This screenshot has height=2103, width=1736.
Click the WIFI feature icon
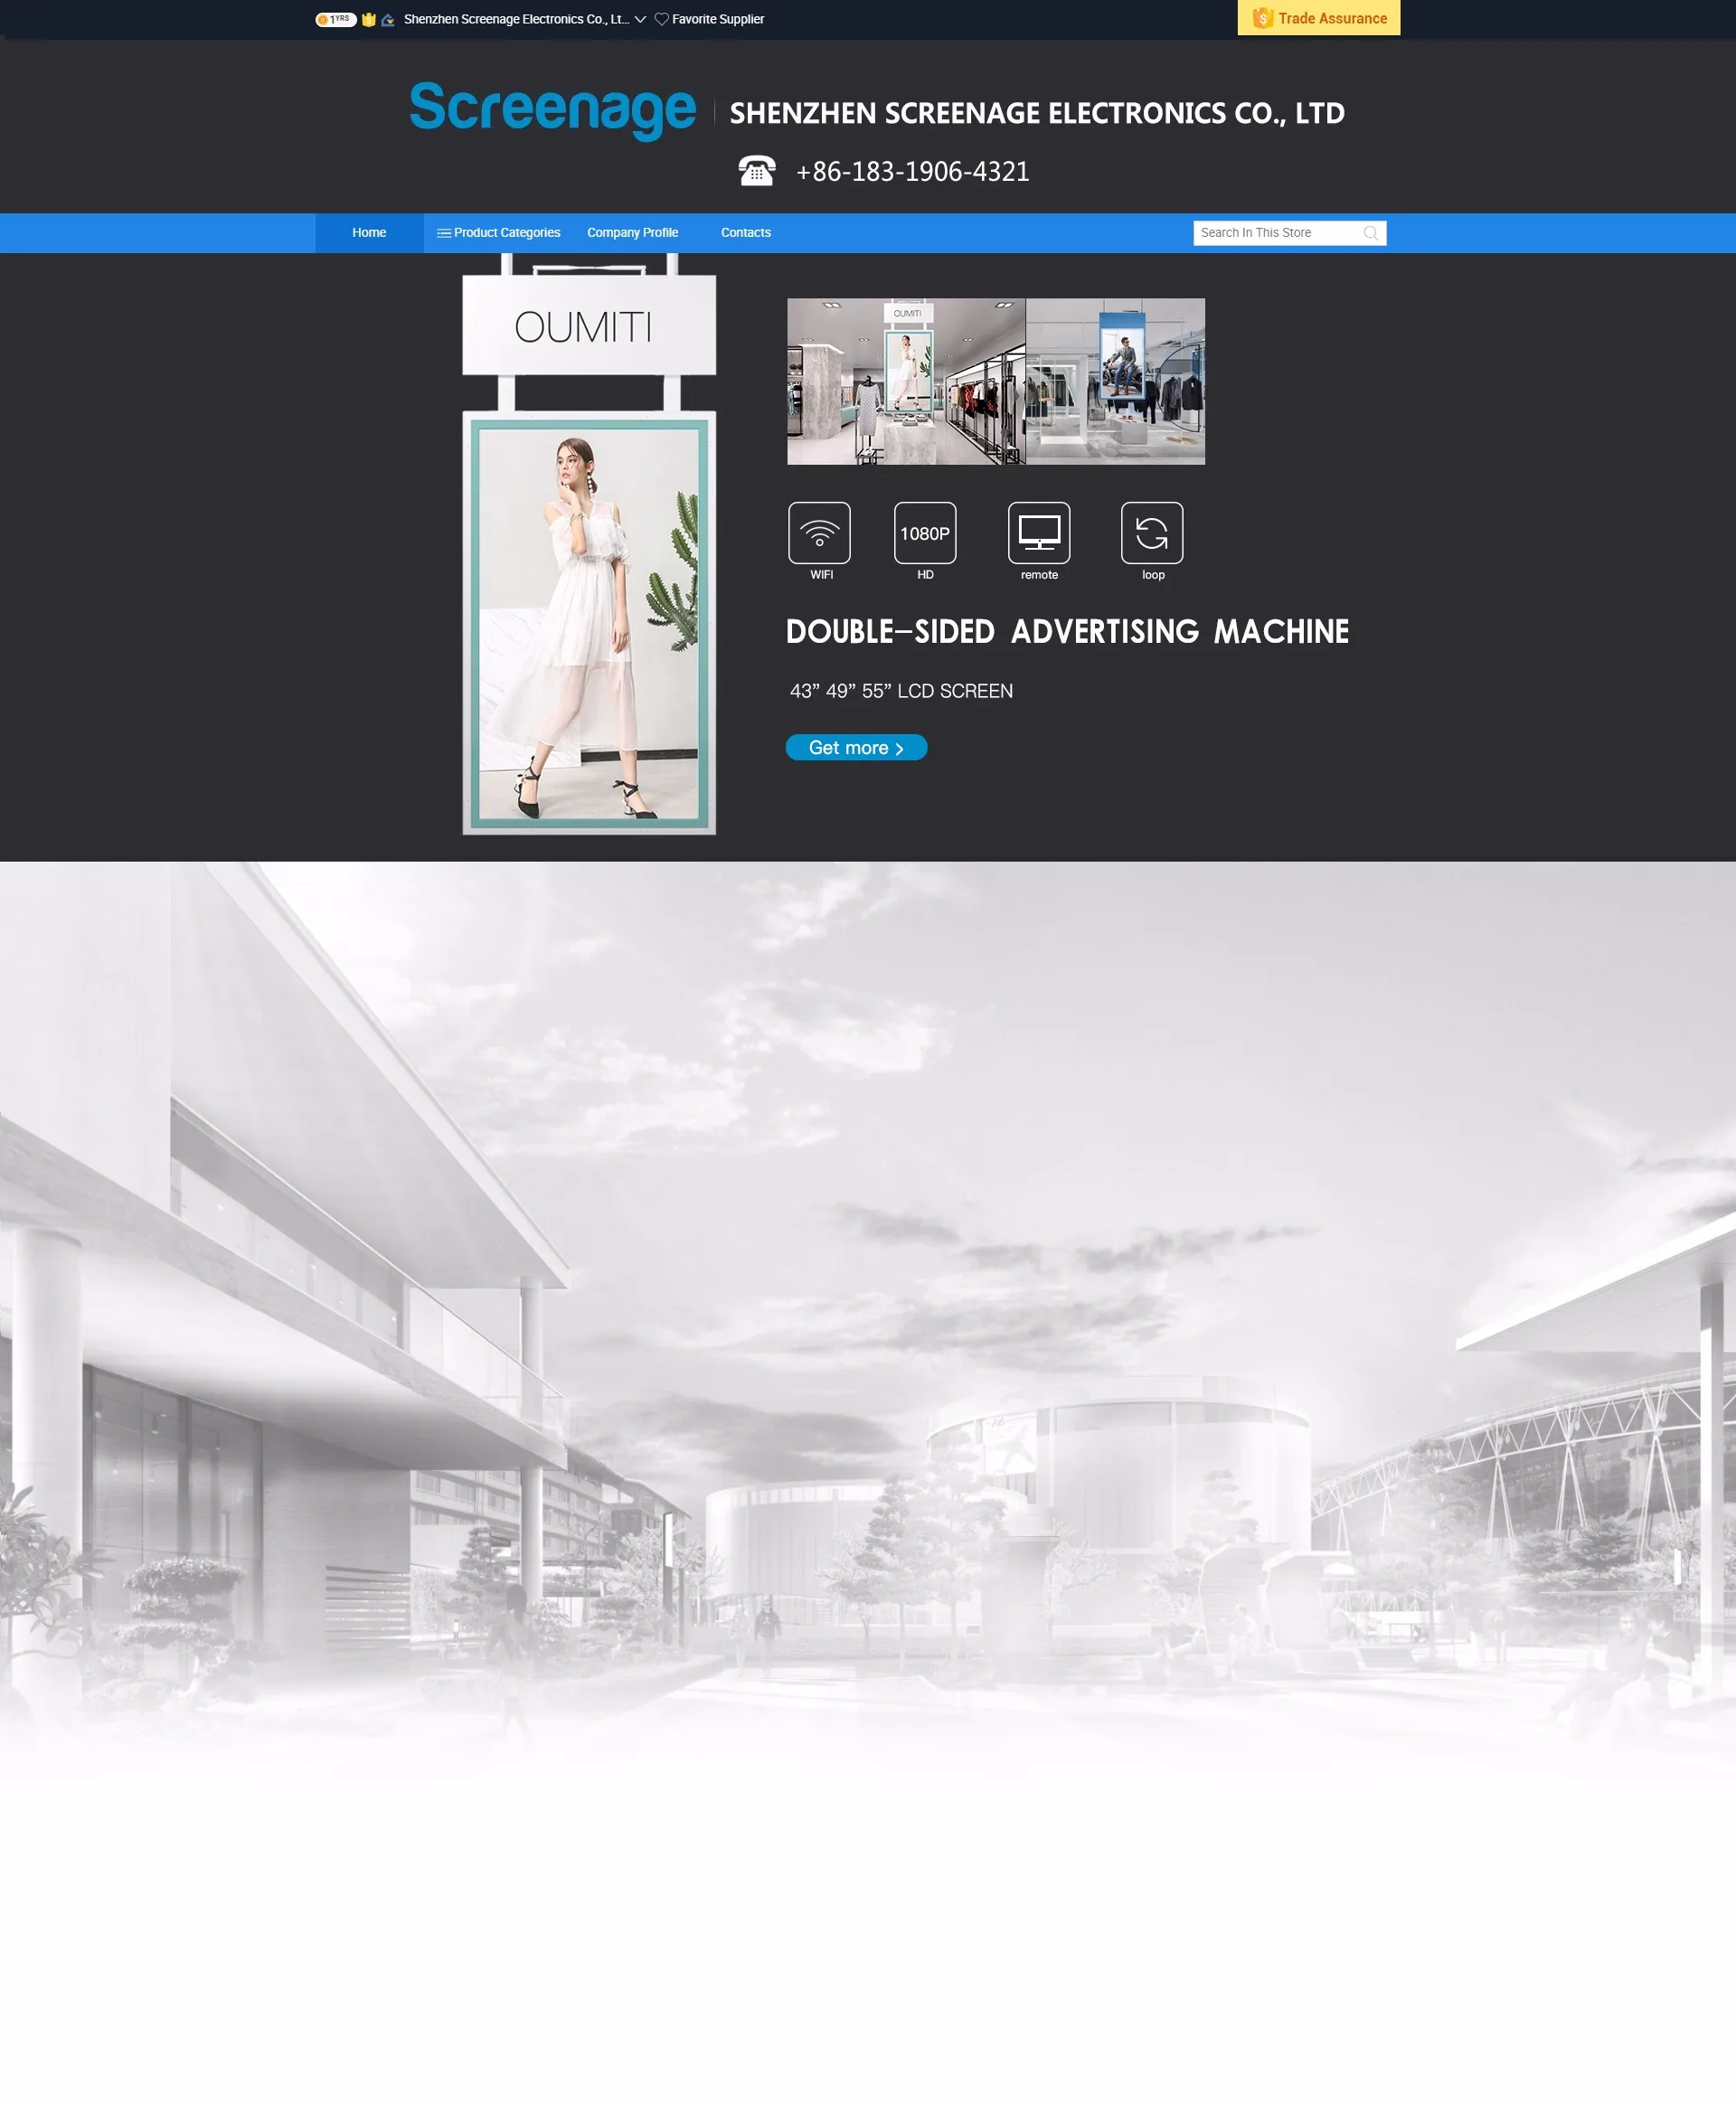(819, 533)
